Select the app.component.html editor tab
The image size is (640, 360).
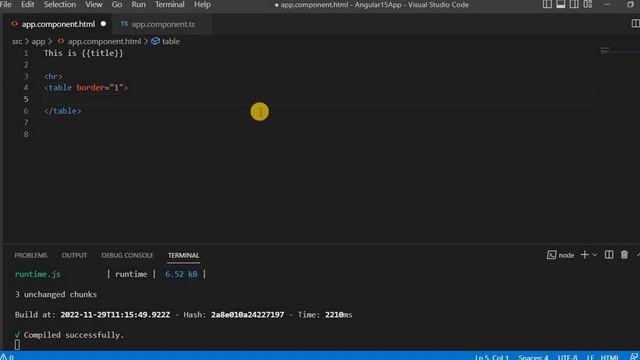pyautogui.click(x=58, y=24)
